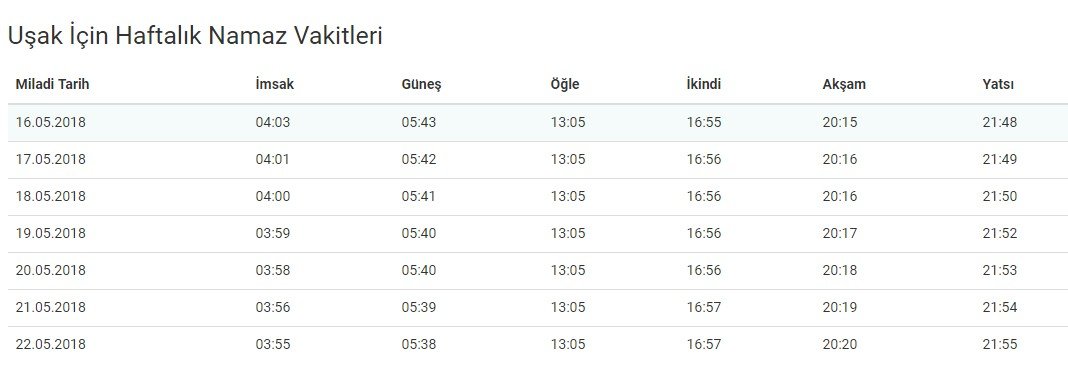Select the 22.05.2018 date cell

[51, 344]
